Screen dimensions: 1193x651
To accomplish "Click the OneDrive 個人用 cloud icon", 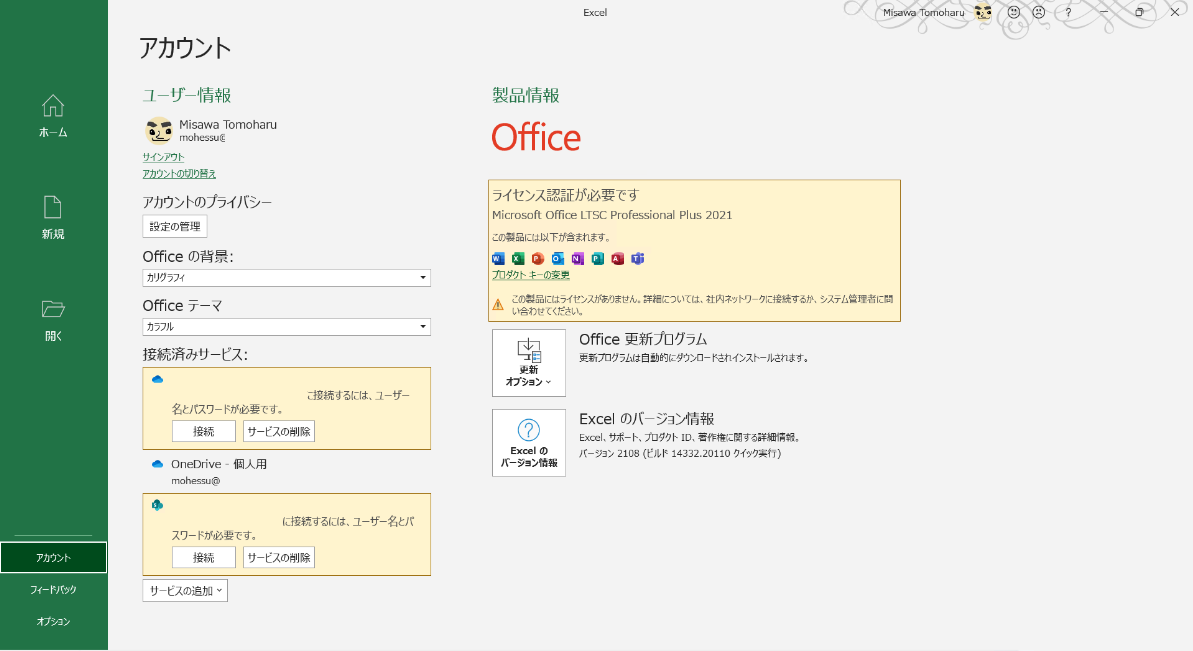I will coord(157,464).
